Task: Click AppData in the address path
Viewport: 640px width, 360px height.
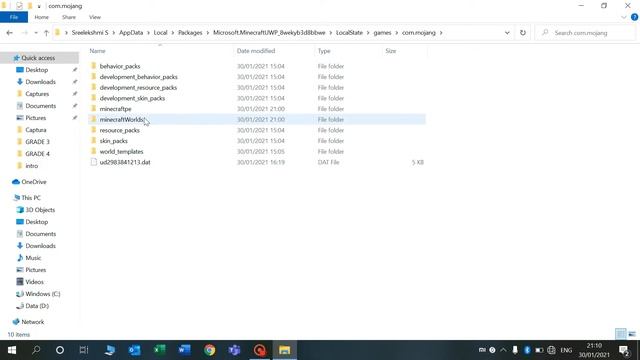Action: pyautogui.click(x=131, y=33)
